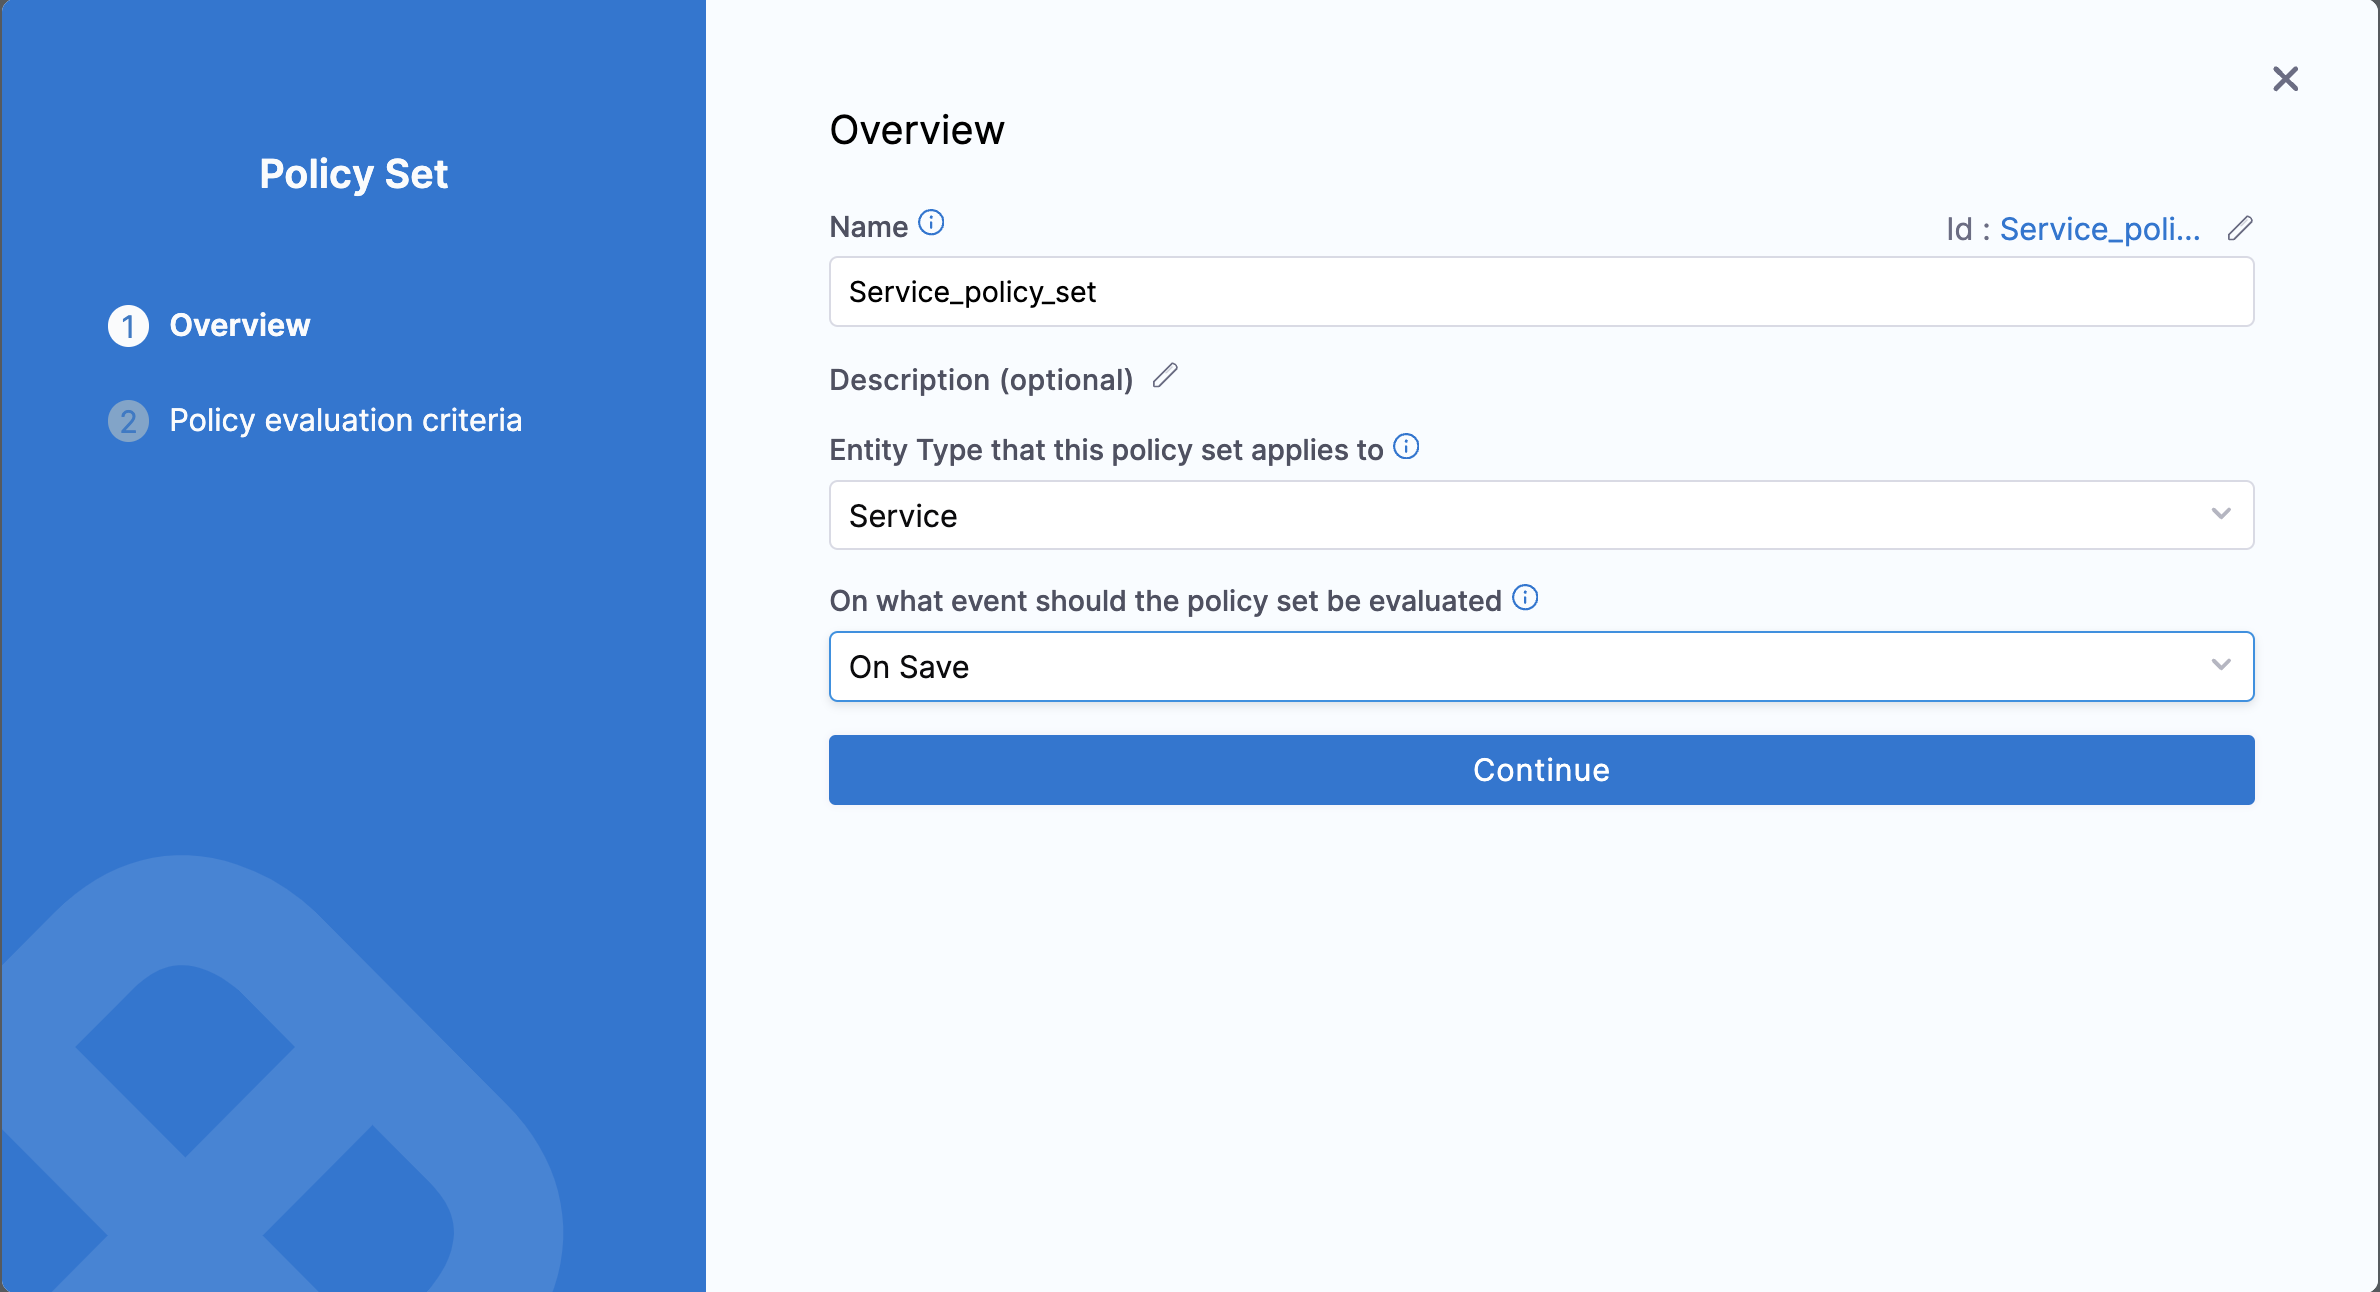The image size is (2380, 1292).
Task: Click the Policy Set panel title
Action: tap(353, 173)
